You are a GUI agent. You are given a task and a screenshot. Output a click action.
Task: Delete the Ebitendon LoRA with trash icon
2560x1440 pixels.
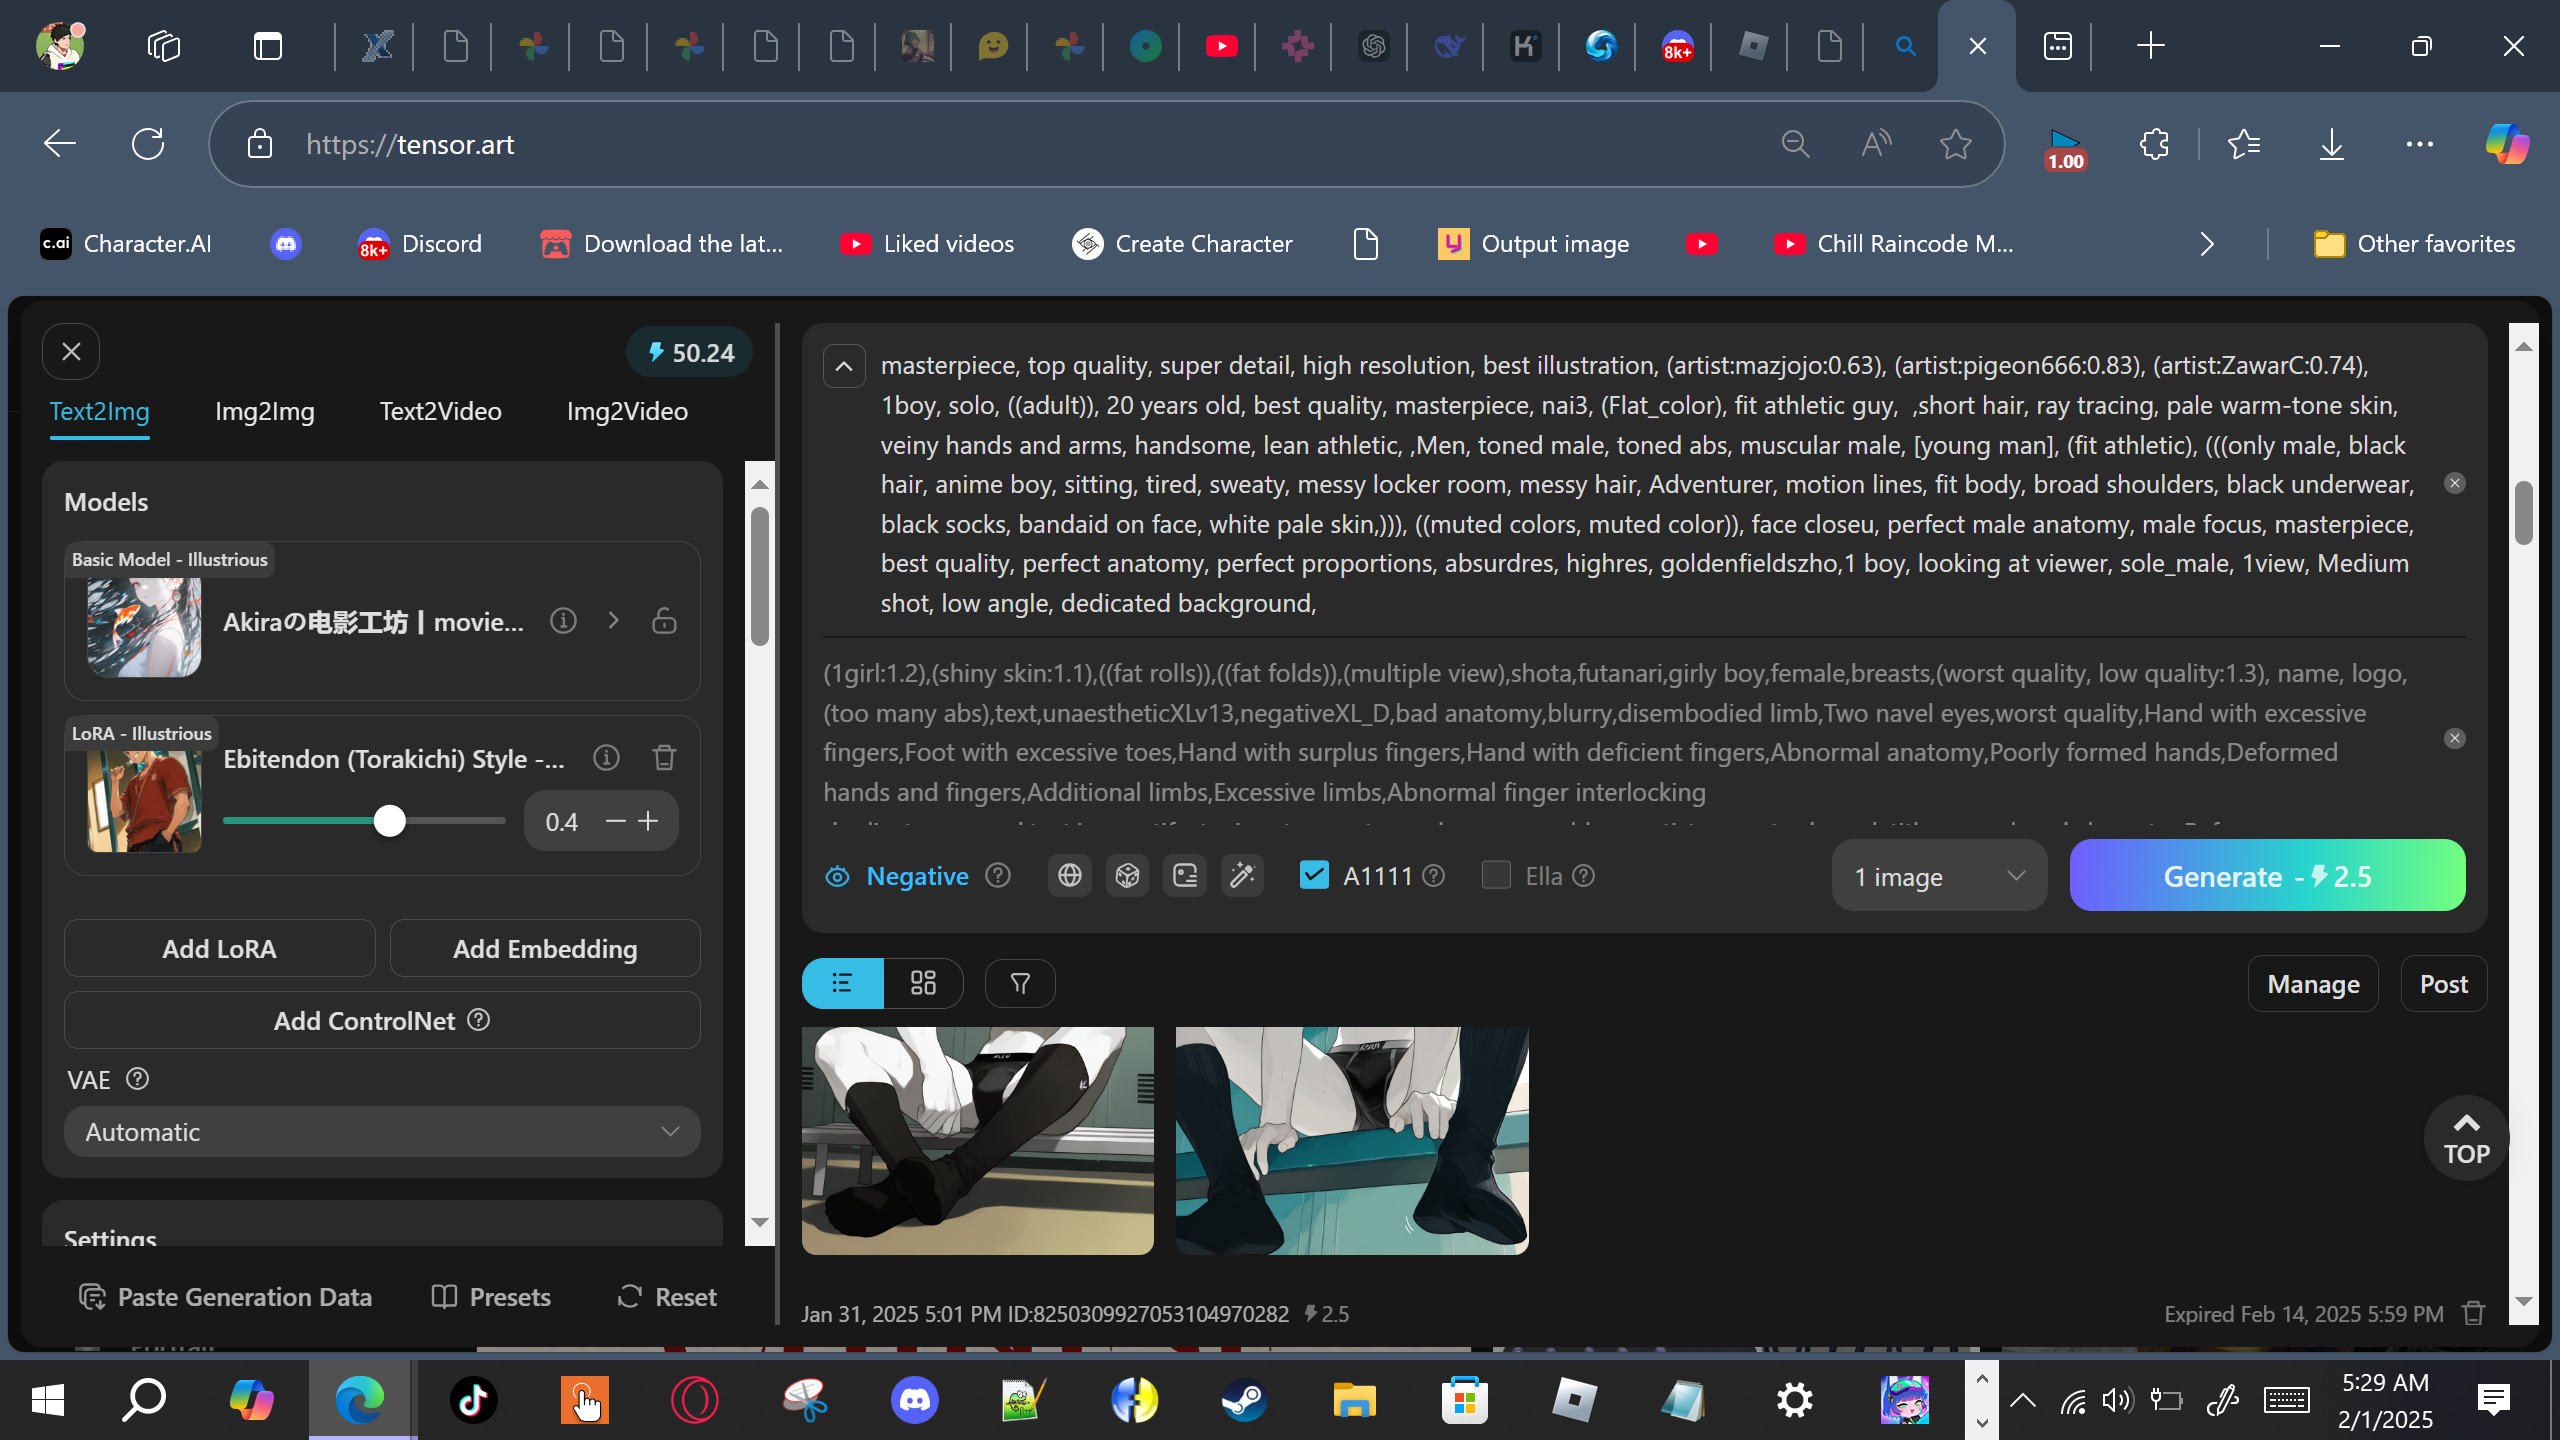click(664, 758)
